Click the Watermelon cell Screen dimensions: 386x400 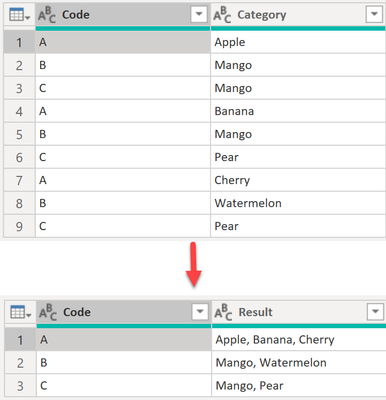[298, 203]
